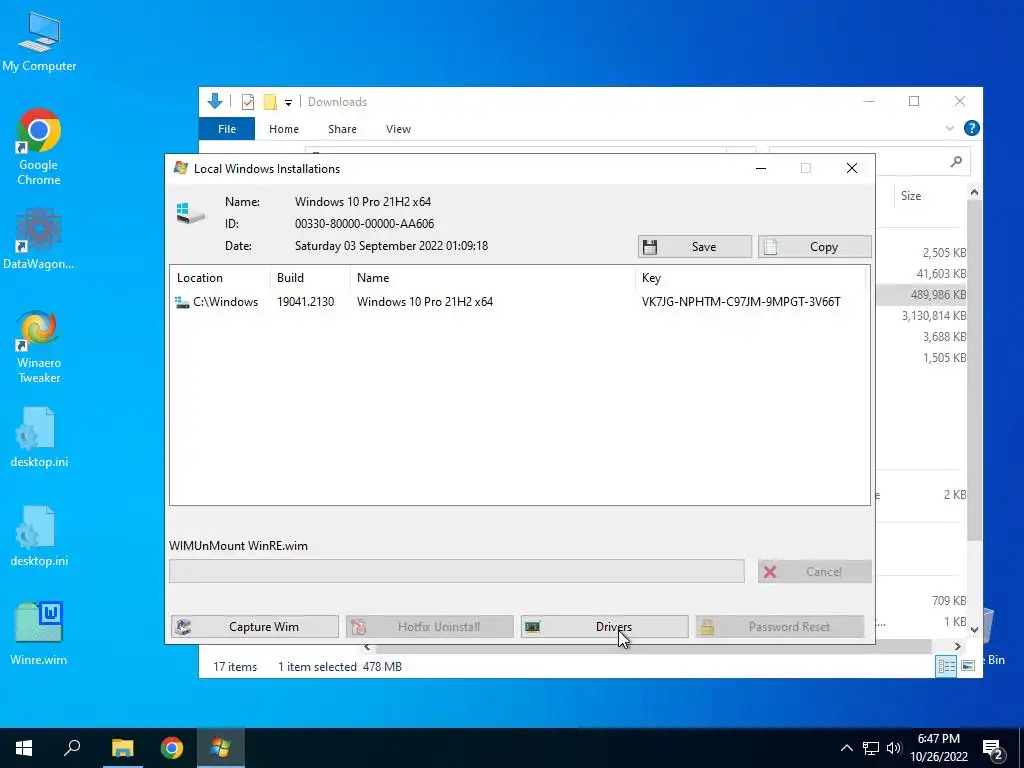The height and width of the screenshot is (768, 1024).
Task: Click the Password Reset button
Action: click(780, 627)
